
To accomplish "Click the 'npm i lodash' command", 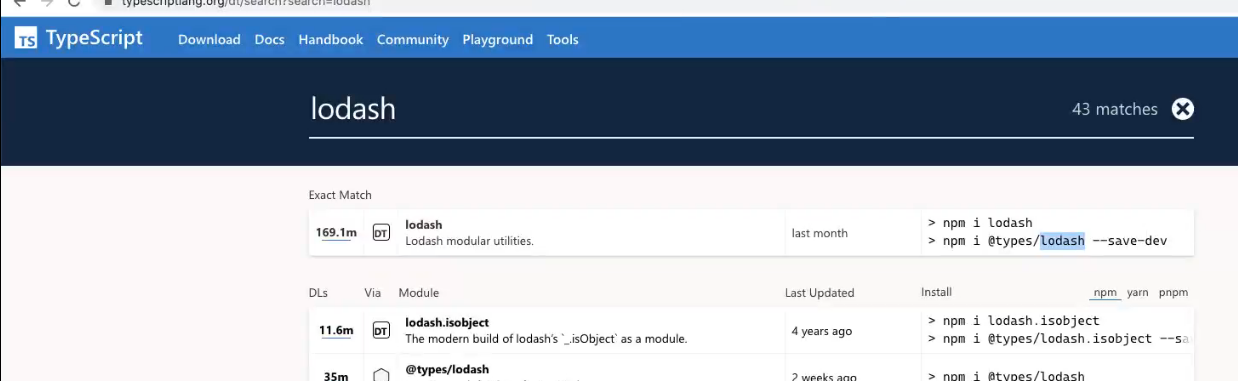I will [x=980, y=223].
